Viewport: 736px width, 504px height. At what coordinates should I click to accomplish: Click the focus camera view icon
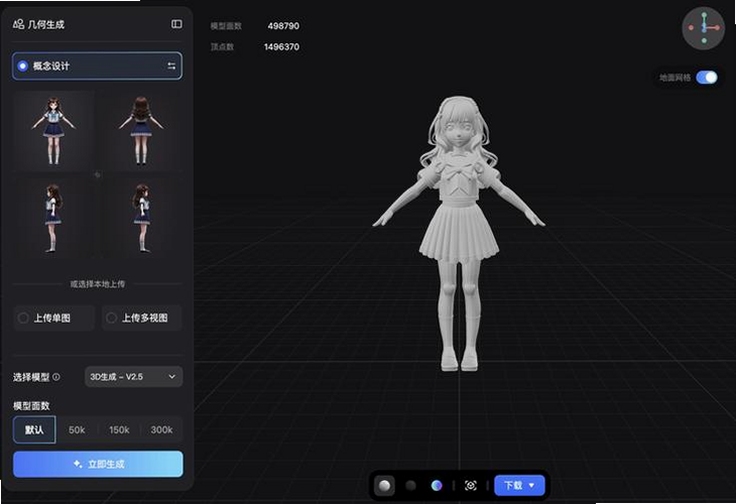(470, 485)
